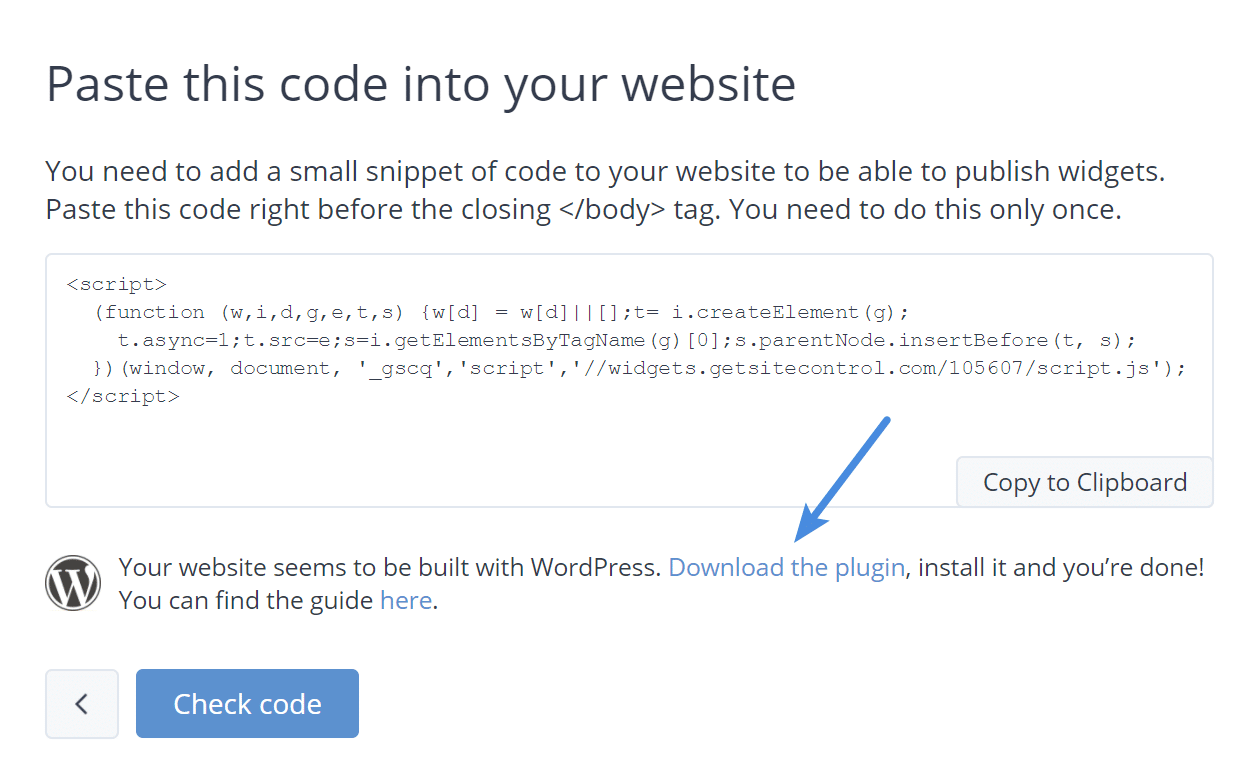Copy the snippet with Copy to Clipboard
Viewport: 1257px width, 781px height.
click(x=1085, y=482)
